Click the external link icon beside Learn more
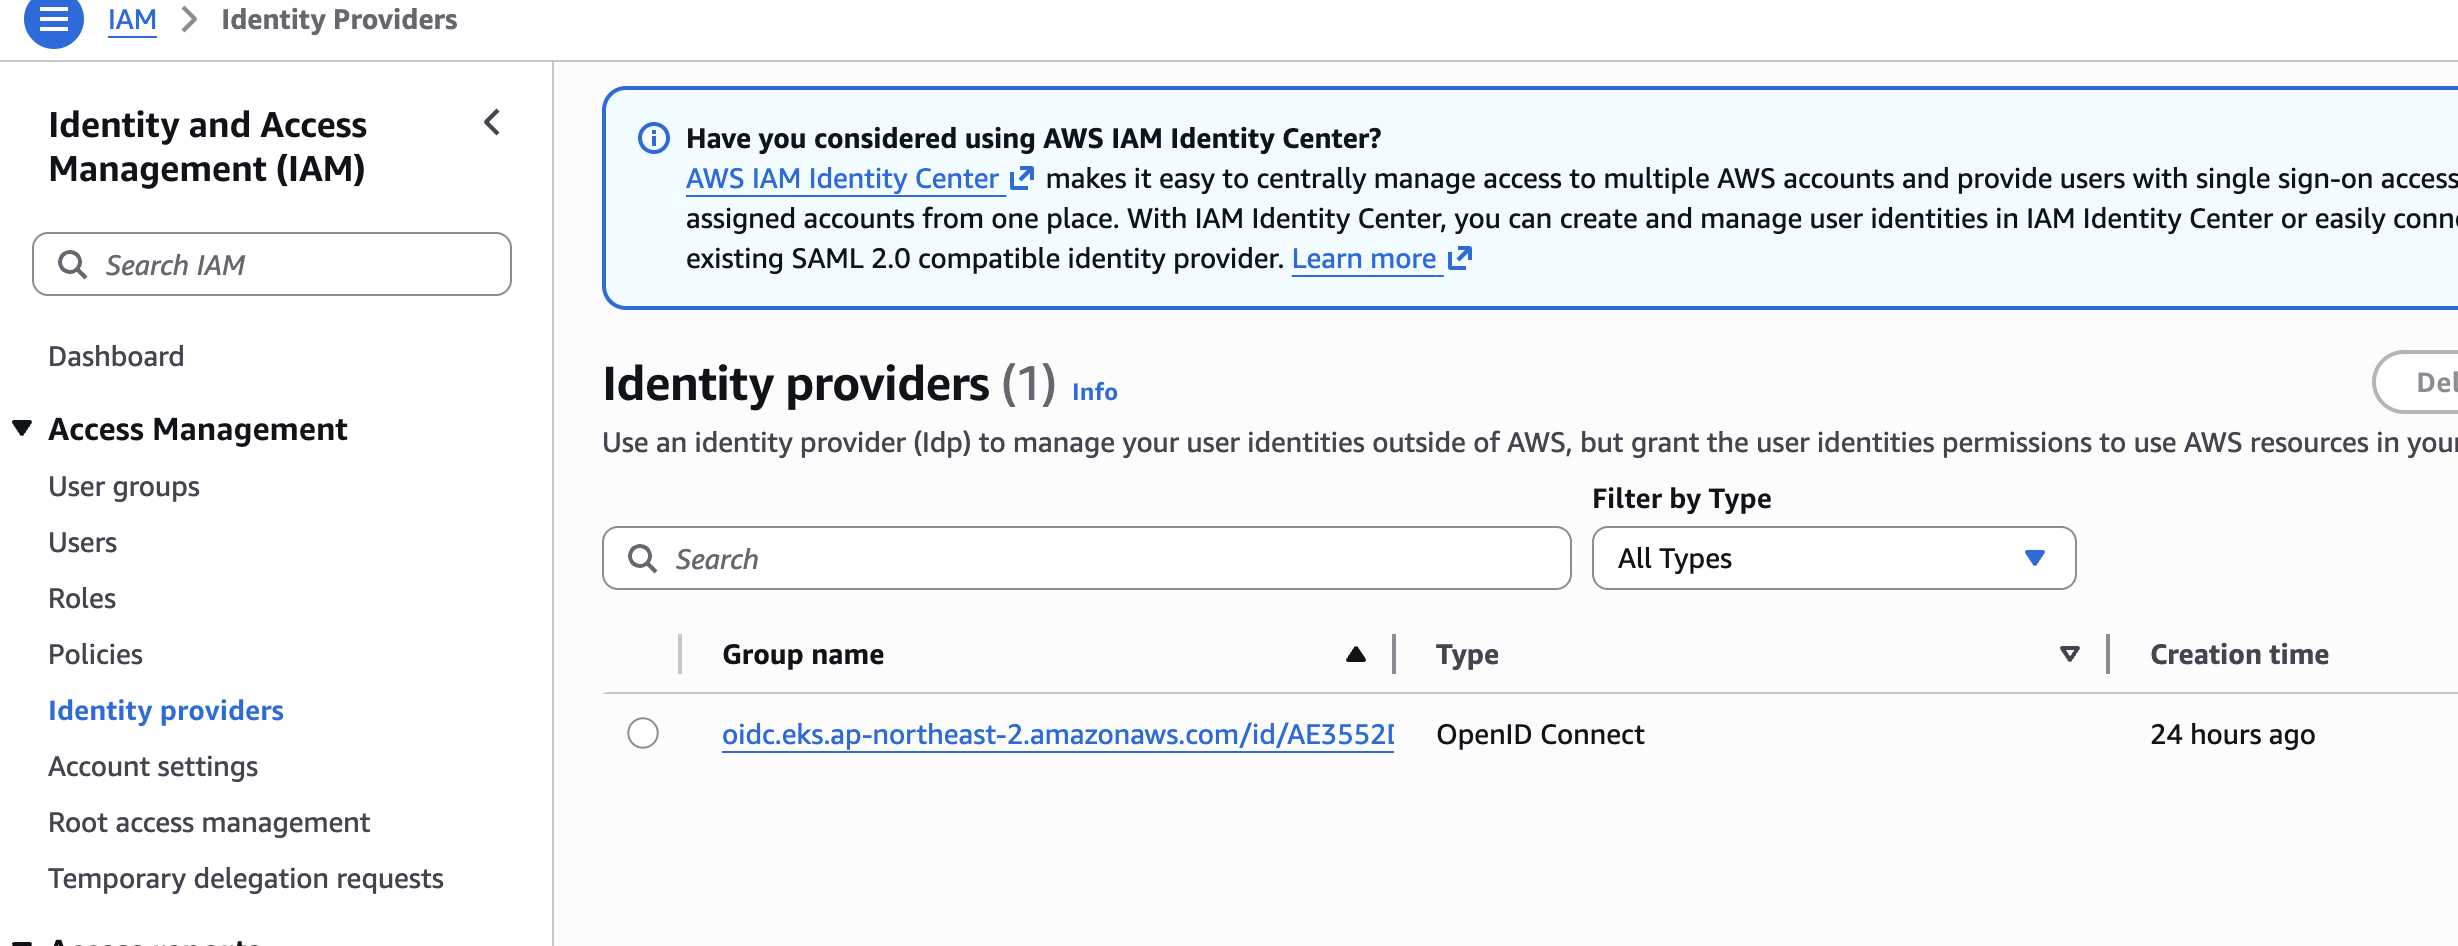This screenshot has width=2458, height=946. 1460,258
